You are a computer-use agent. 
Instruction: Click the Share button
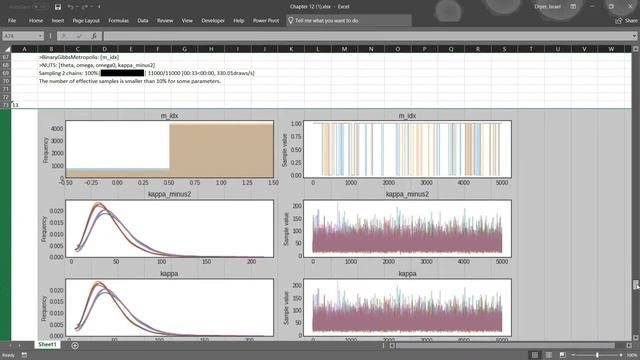[627, 20]
